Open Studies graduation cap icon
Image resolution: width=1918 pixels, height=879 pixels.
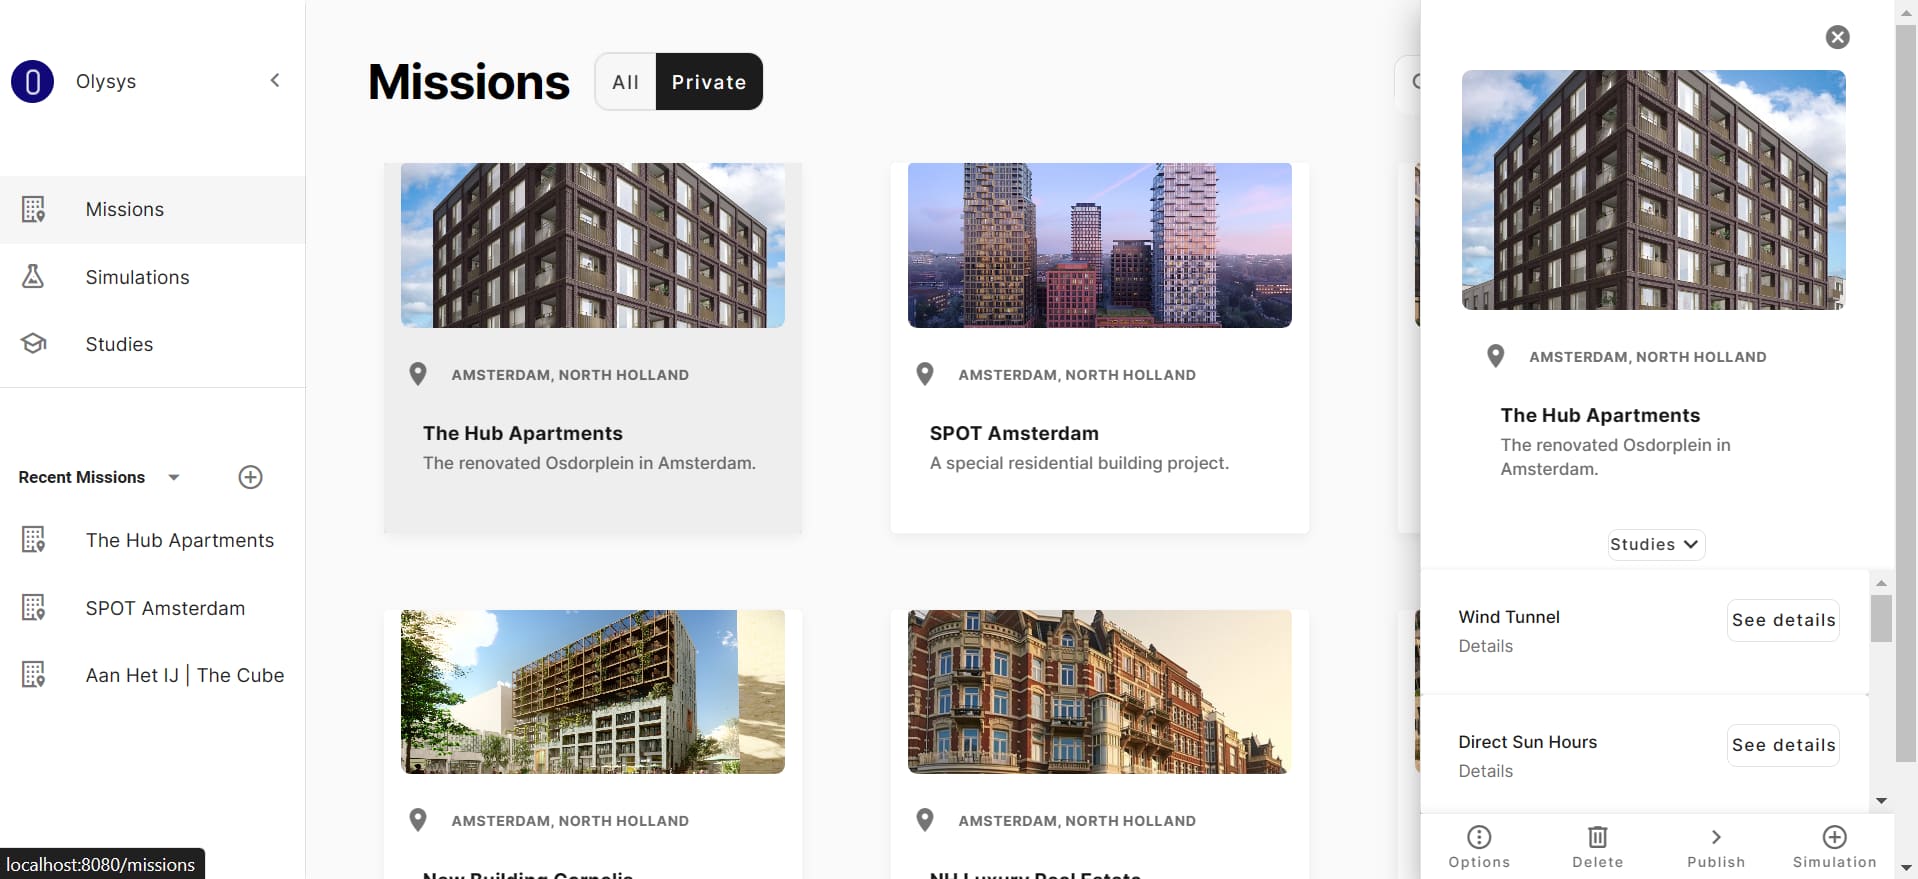(x=33, y=344)
